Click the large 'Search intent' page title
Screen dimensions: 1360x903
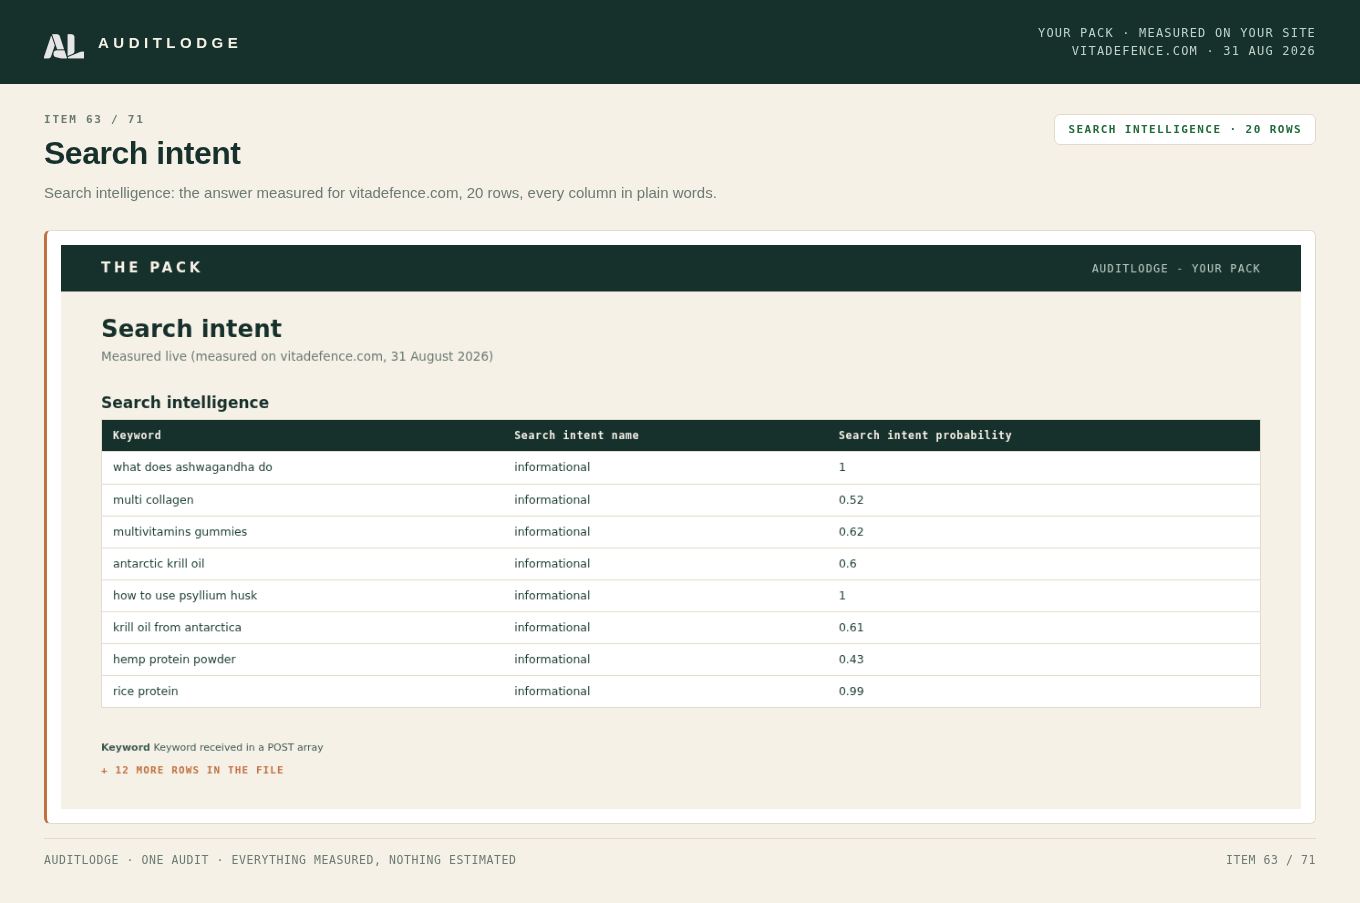coord(142,154)
